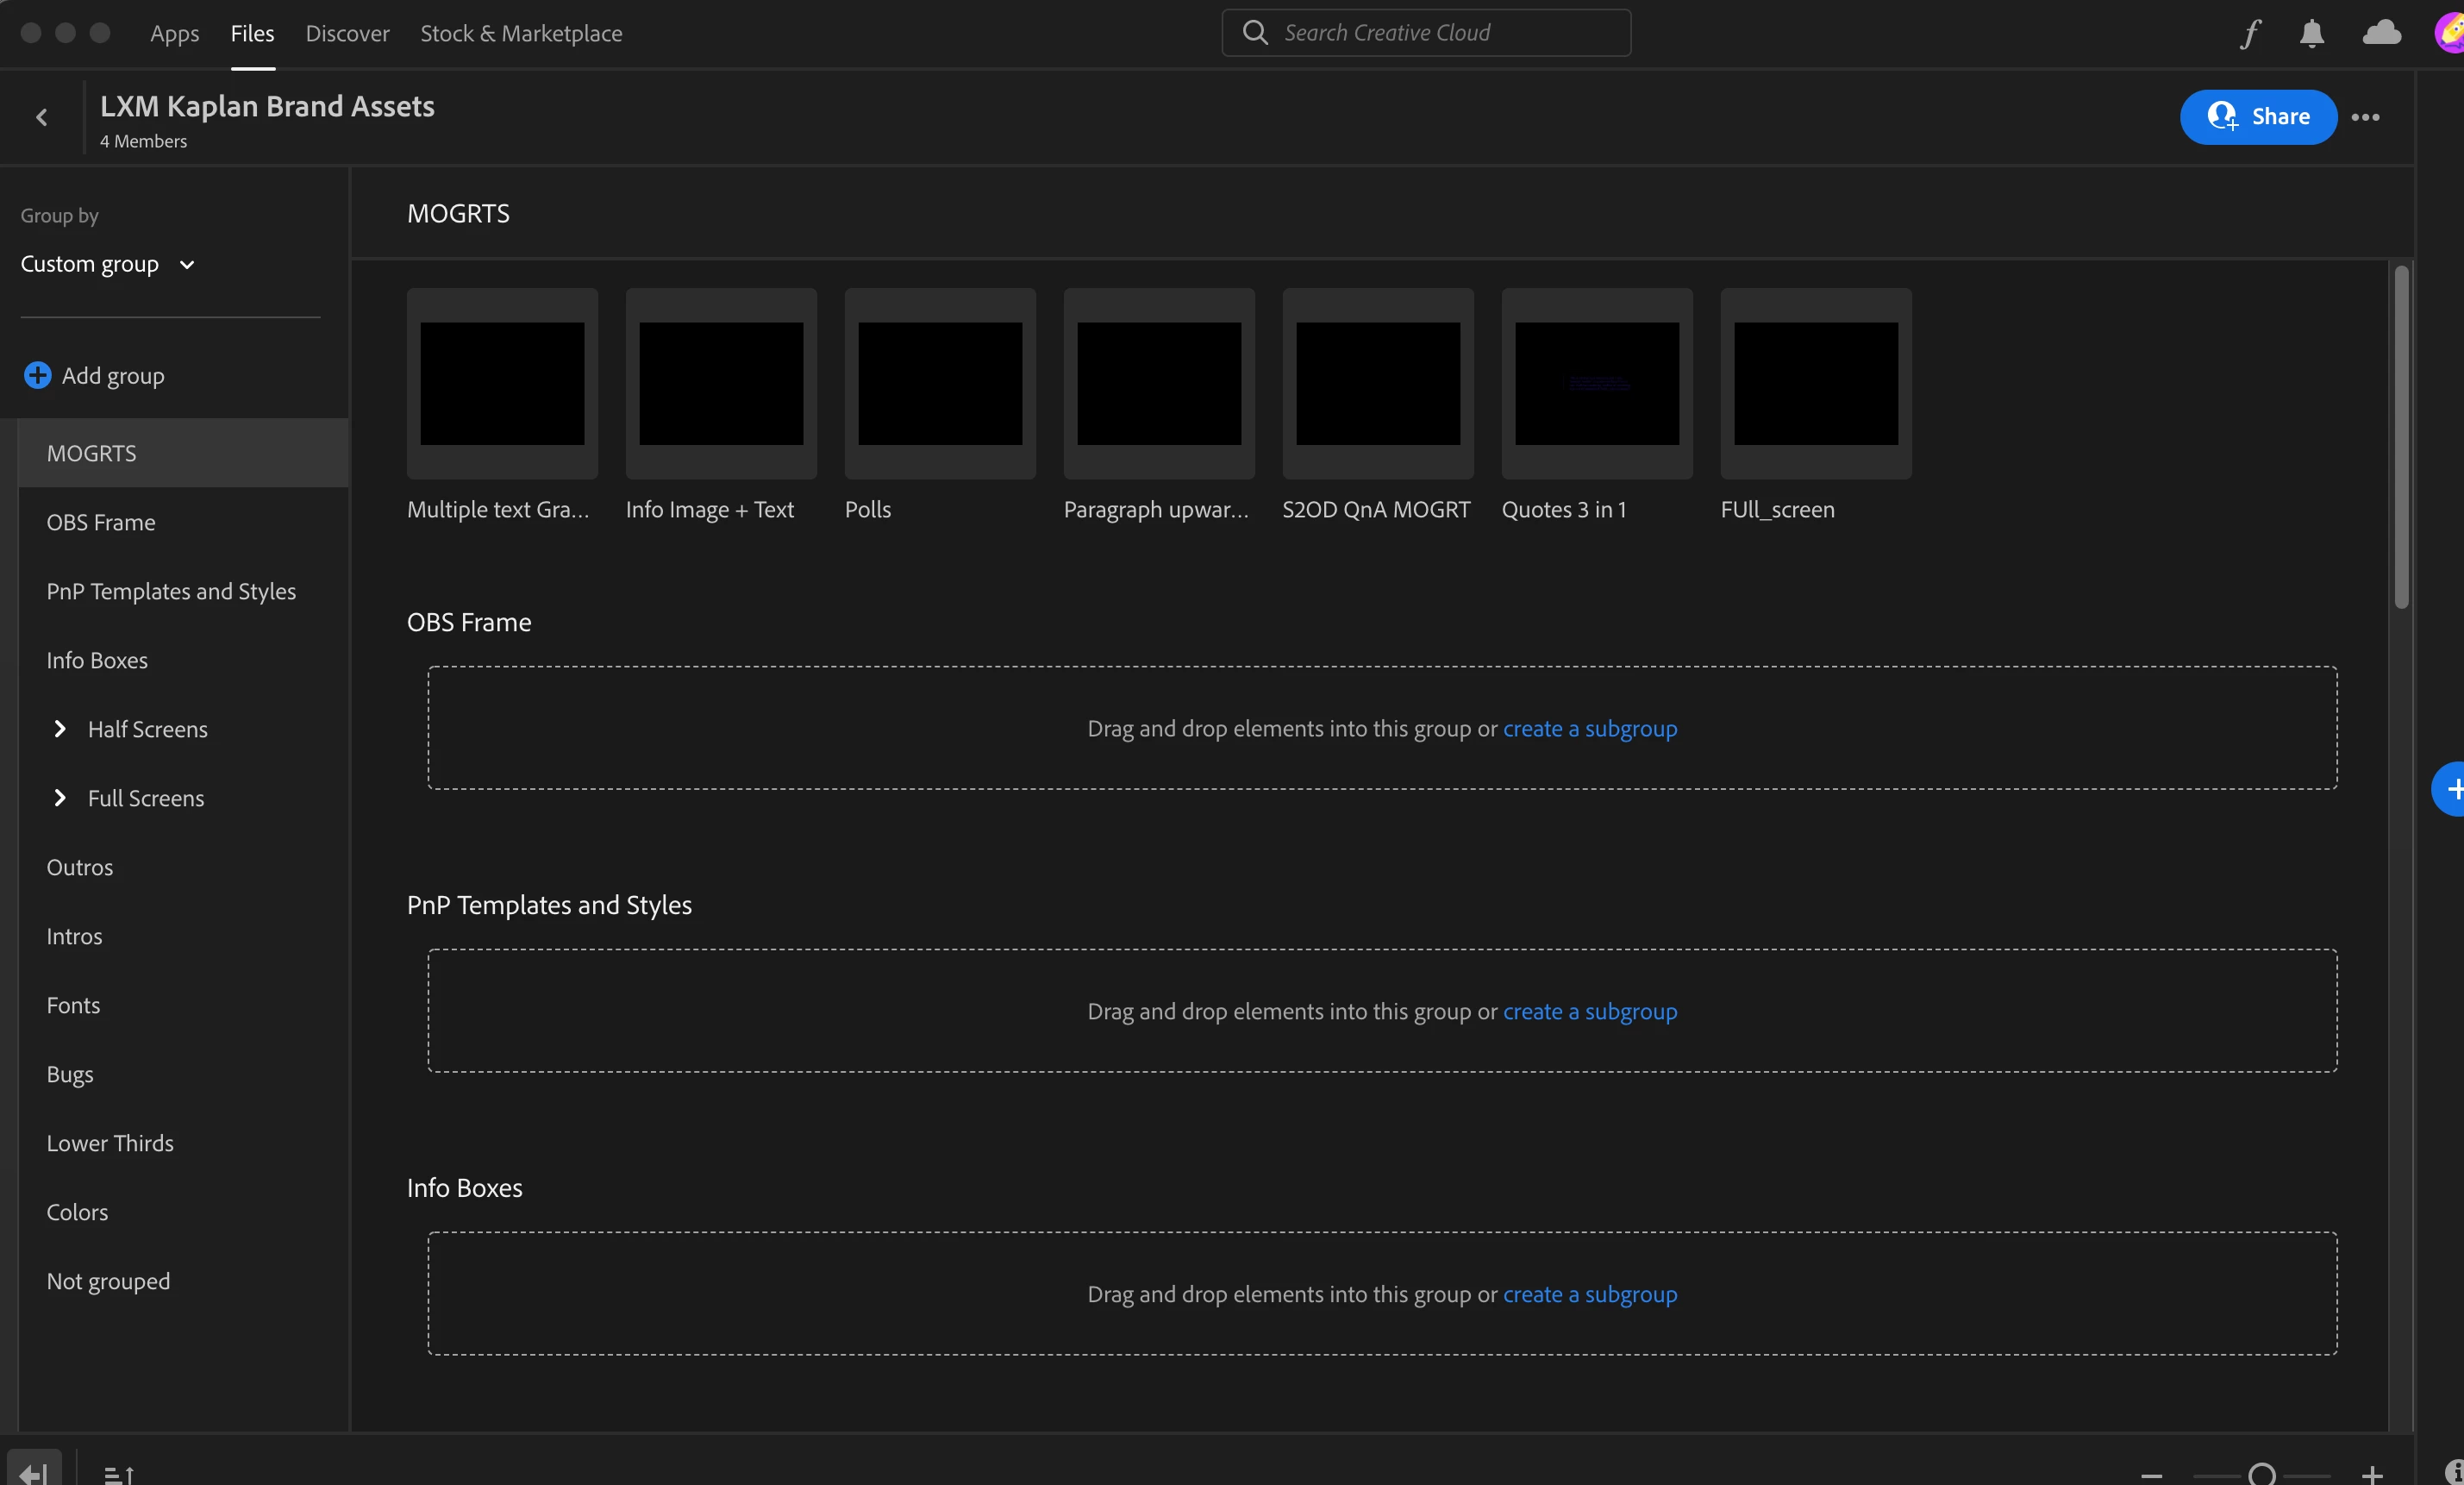The image size is (2464, 1485).
Task: Click the cloud sync status icon
Action: point(2381,33)
